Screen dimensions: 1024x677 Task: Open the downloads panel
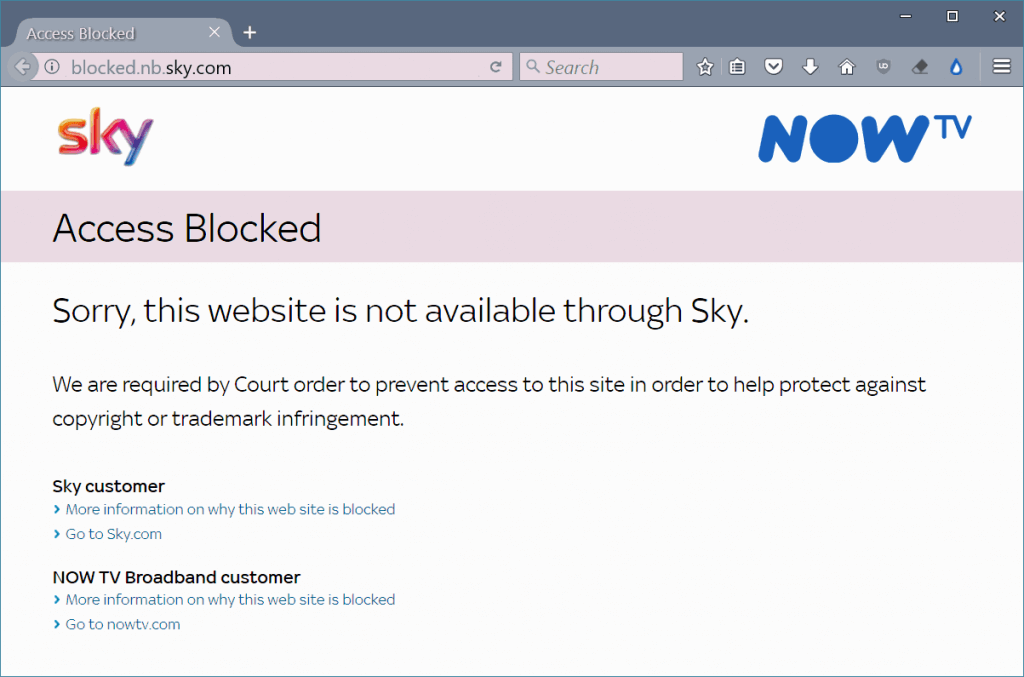(809, 66)
